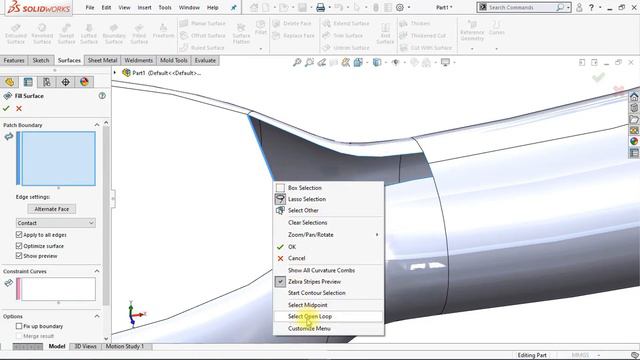This screenshot has height=360, width=640.
Task: Collapse the Constraint Curves section
Action: tap(97, 271)
